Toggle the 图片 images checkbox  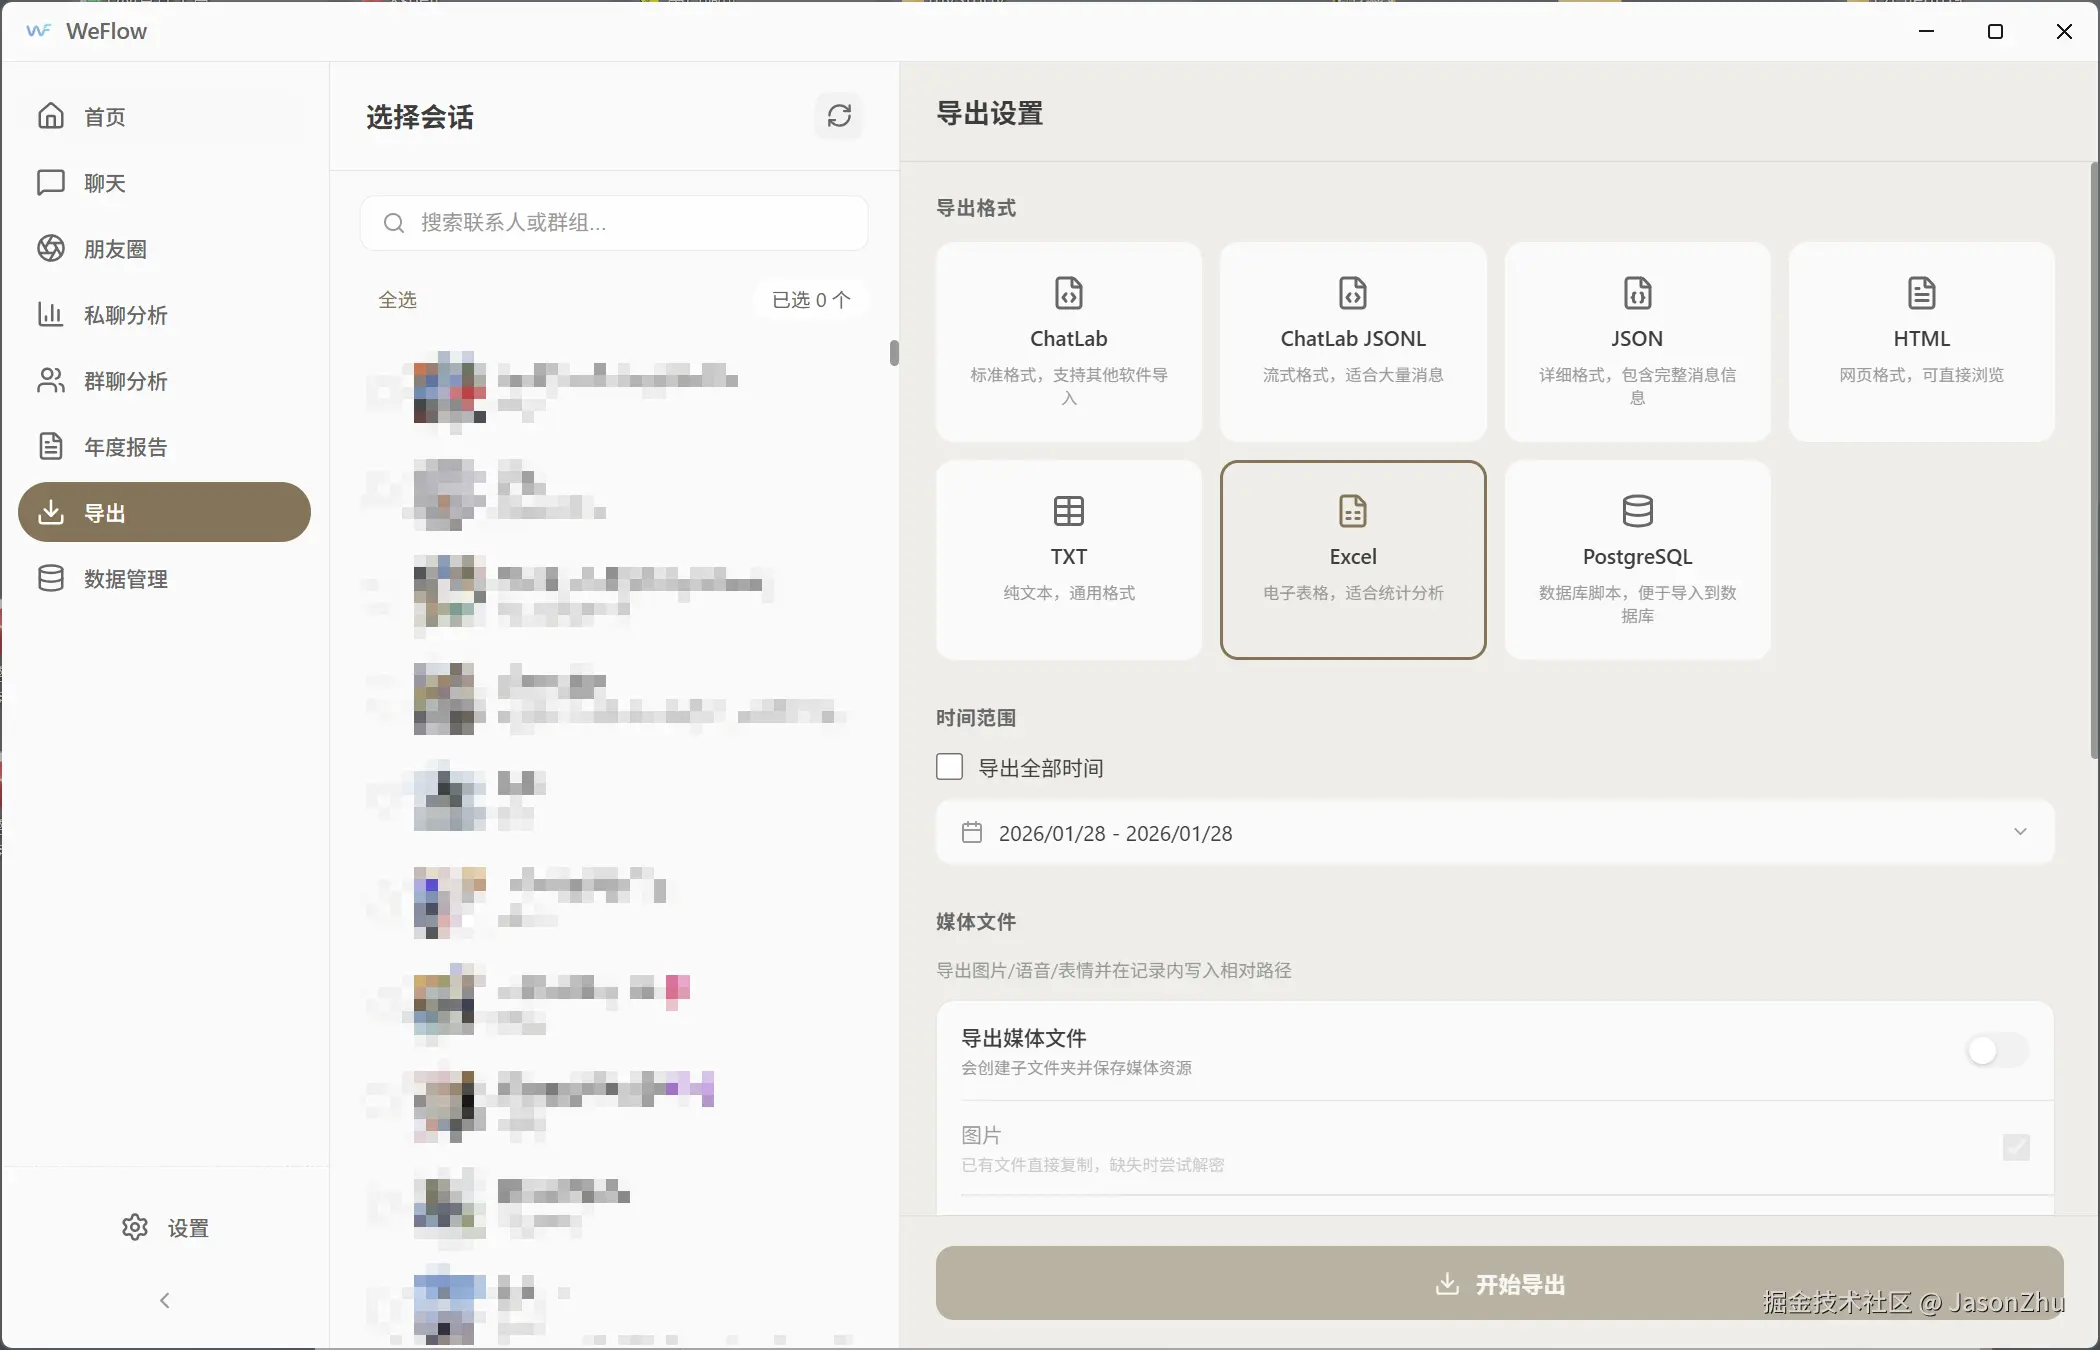[x=2015, y=1147]
